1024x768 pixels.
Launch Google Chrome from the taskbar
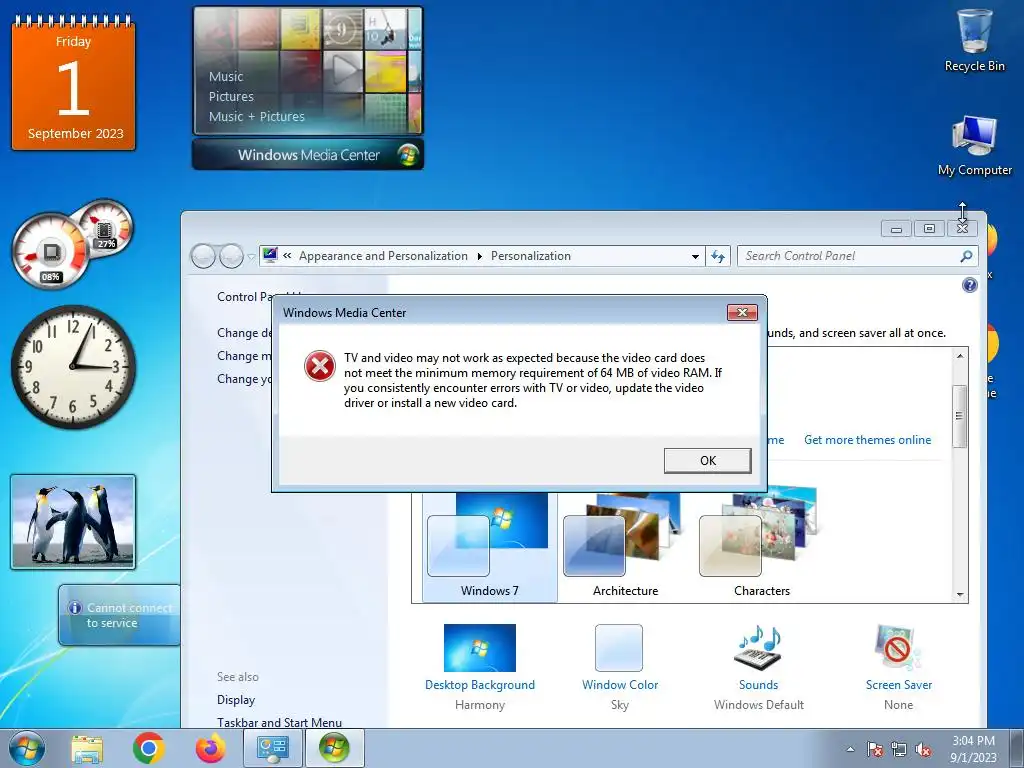pyautogui.click(x=148, y=748)
